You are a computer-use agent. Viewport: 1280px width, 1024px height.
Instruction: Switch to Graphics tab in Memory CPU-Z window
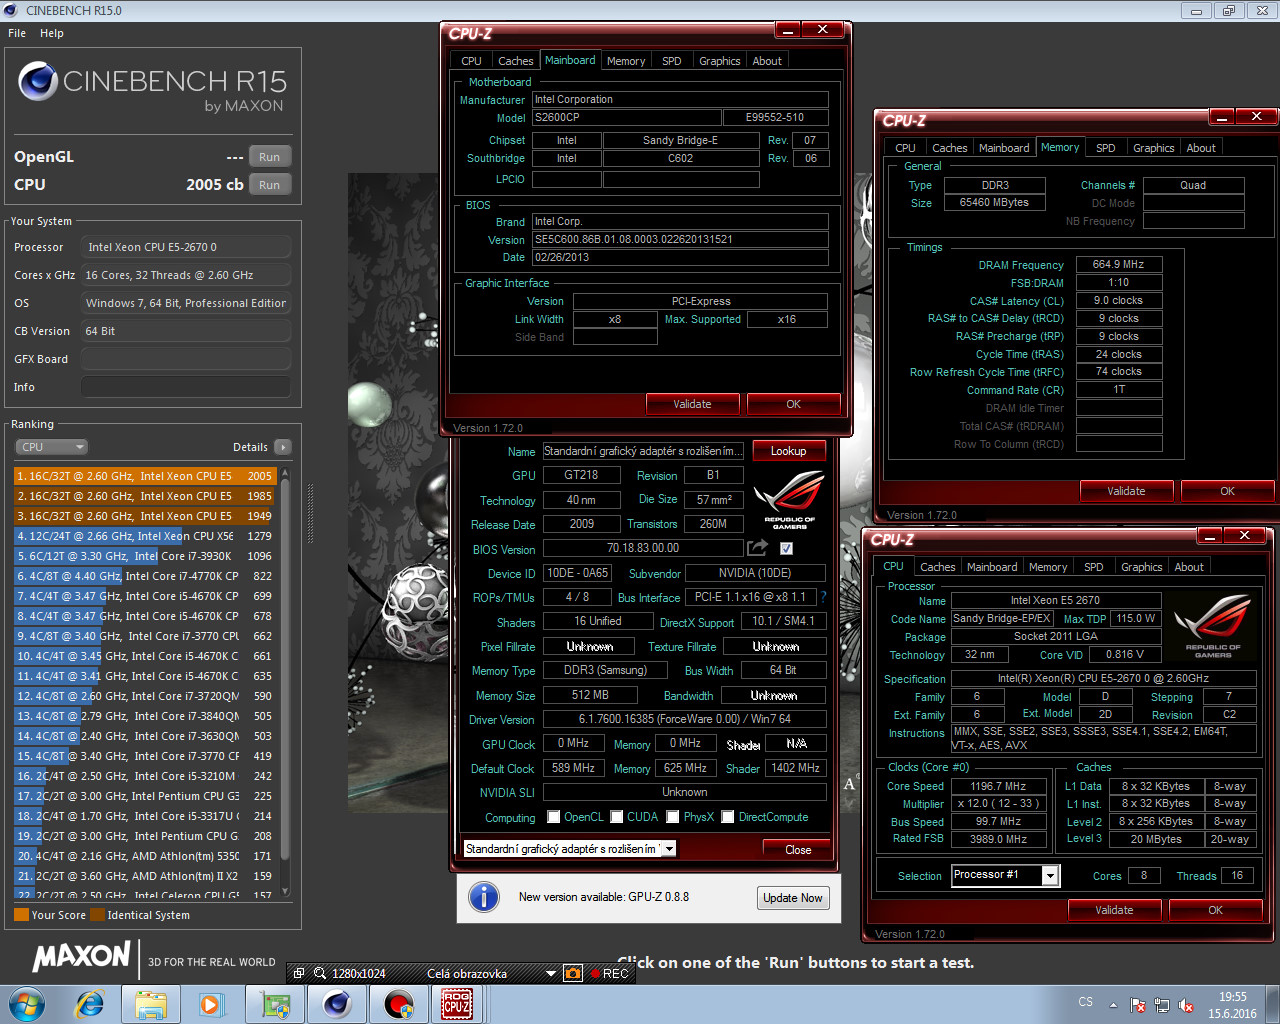[1153, 148]
